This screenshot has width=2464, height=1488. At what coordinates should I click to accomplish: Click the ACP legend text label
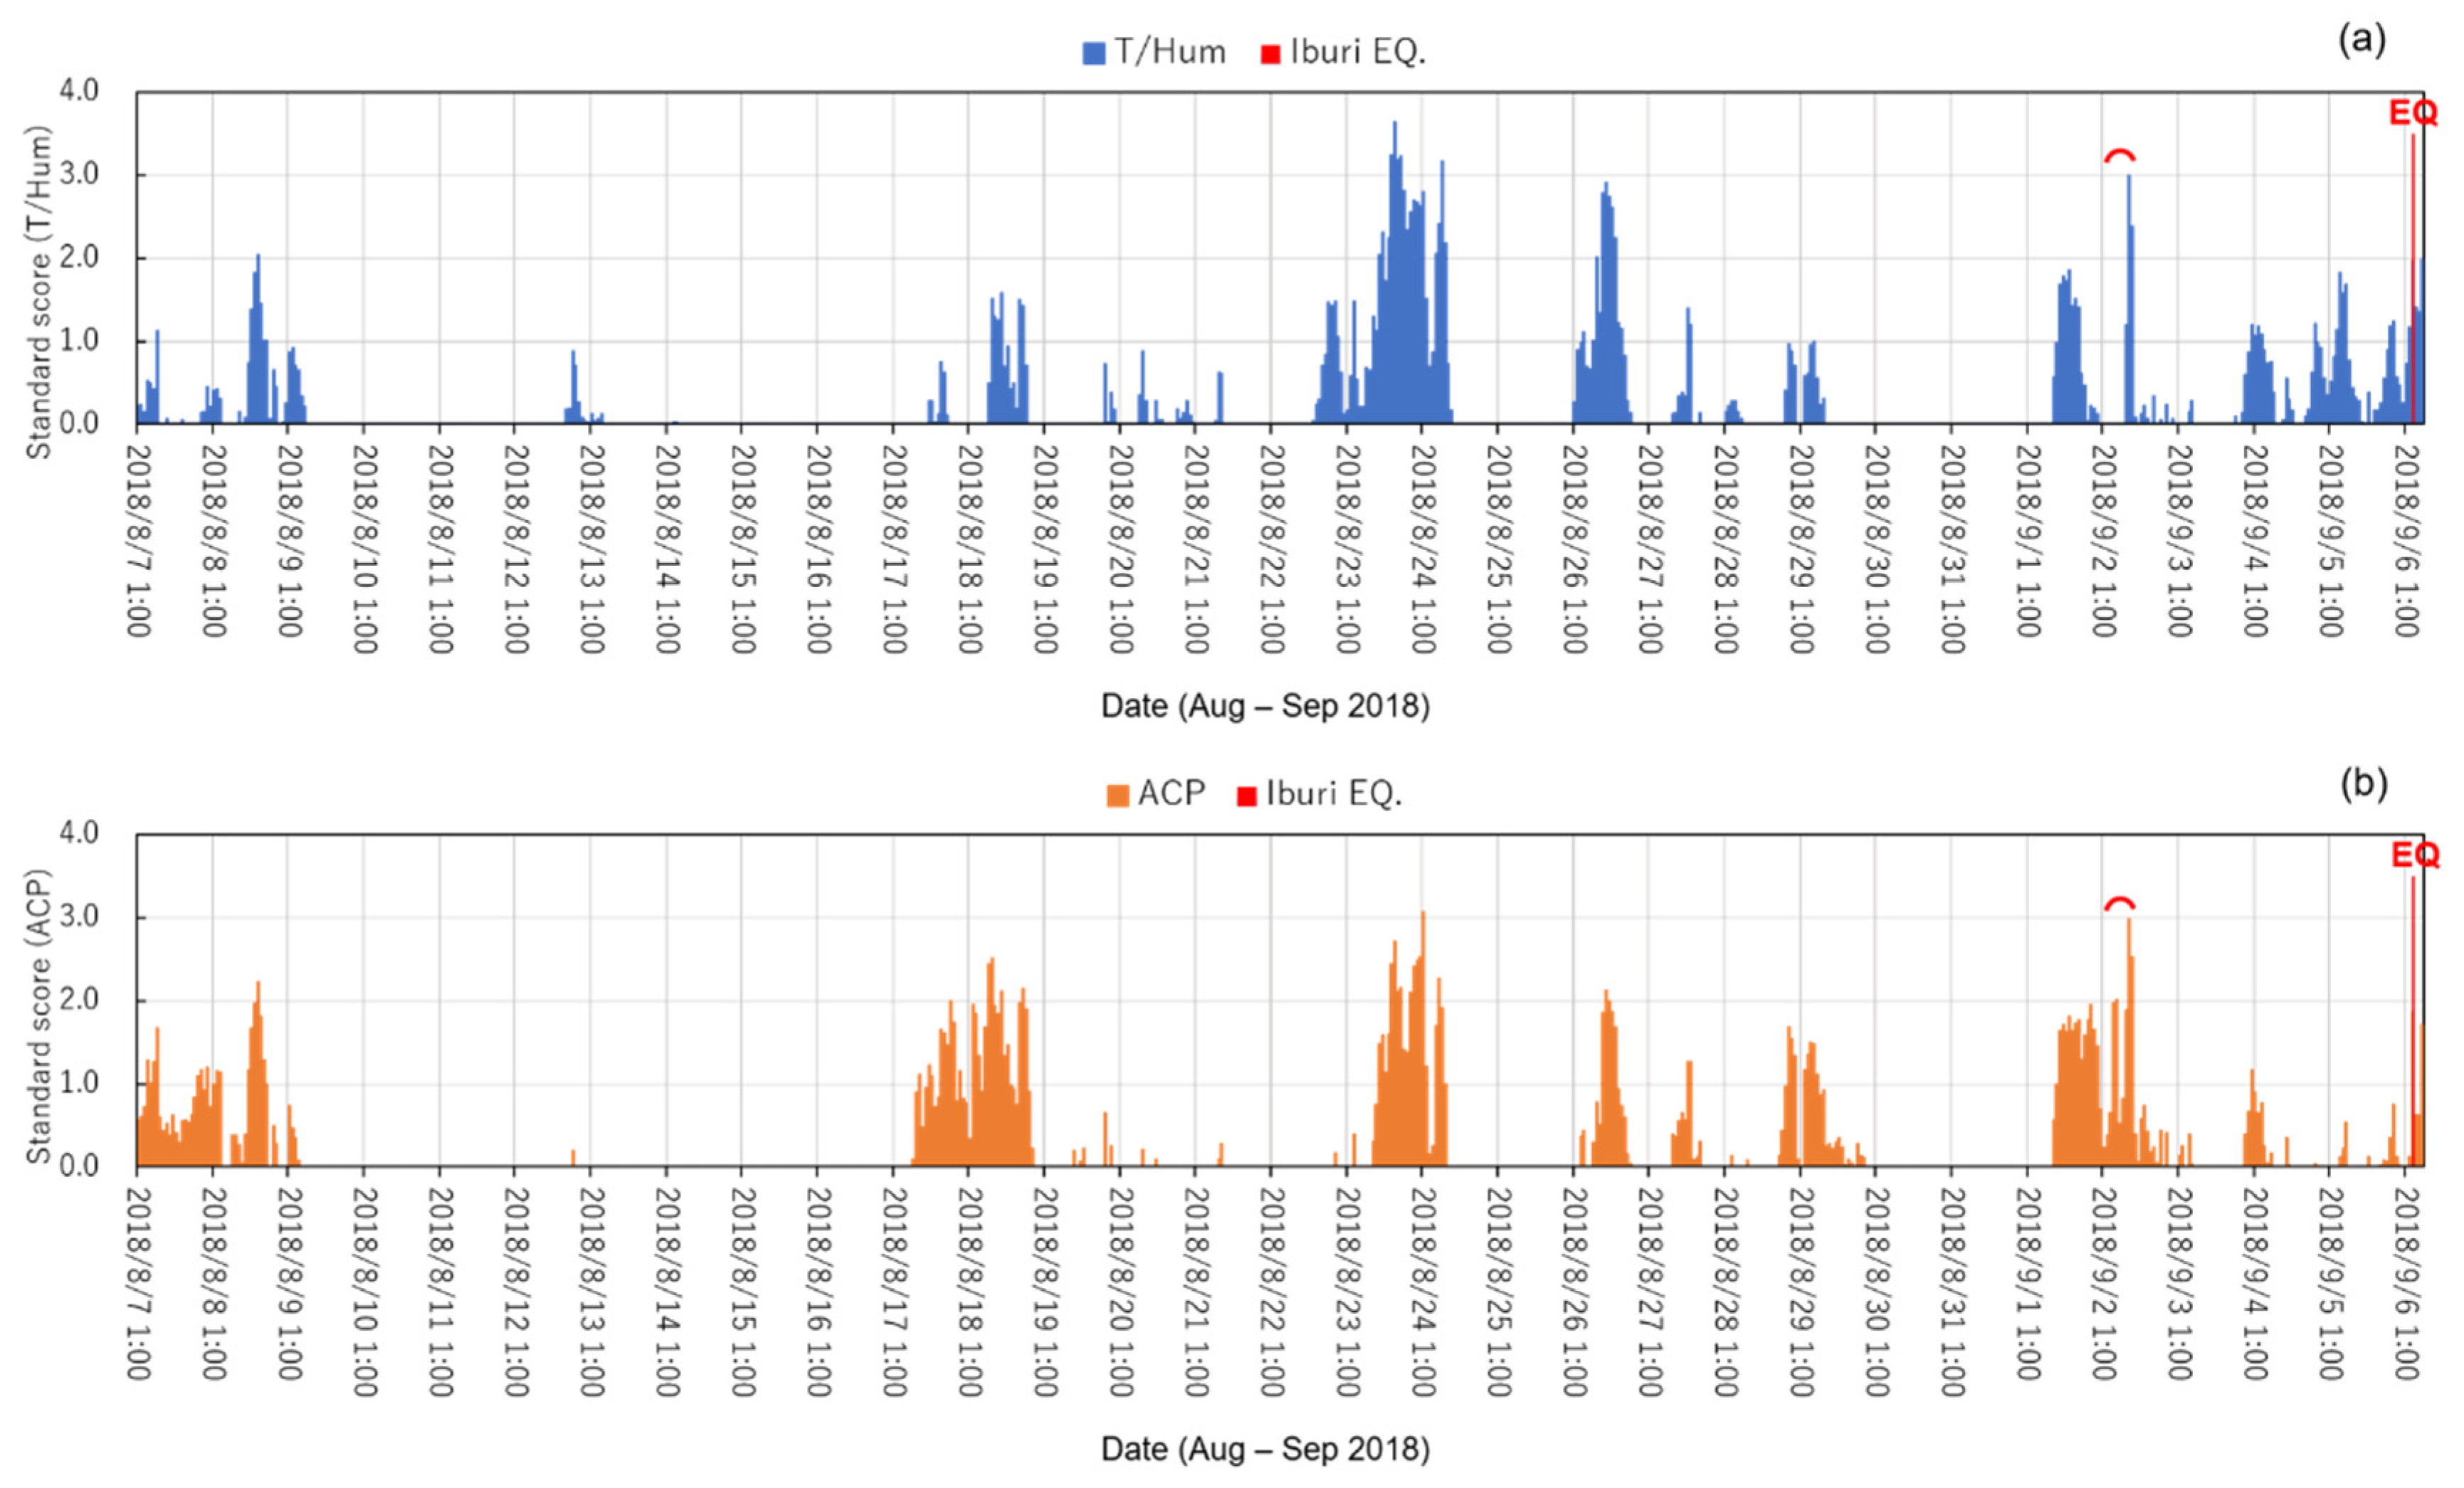[x=1171, y=794]
